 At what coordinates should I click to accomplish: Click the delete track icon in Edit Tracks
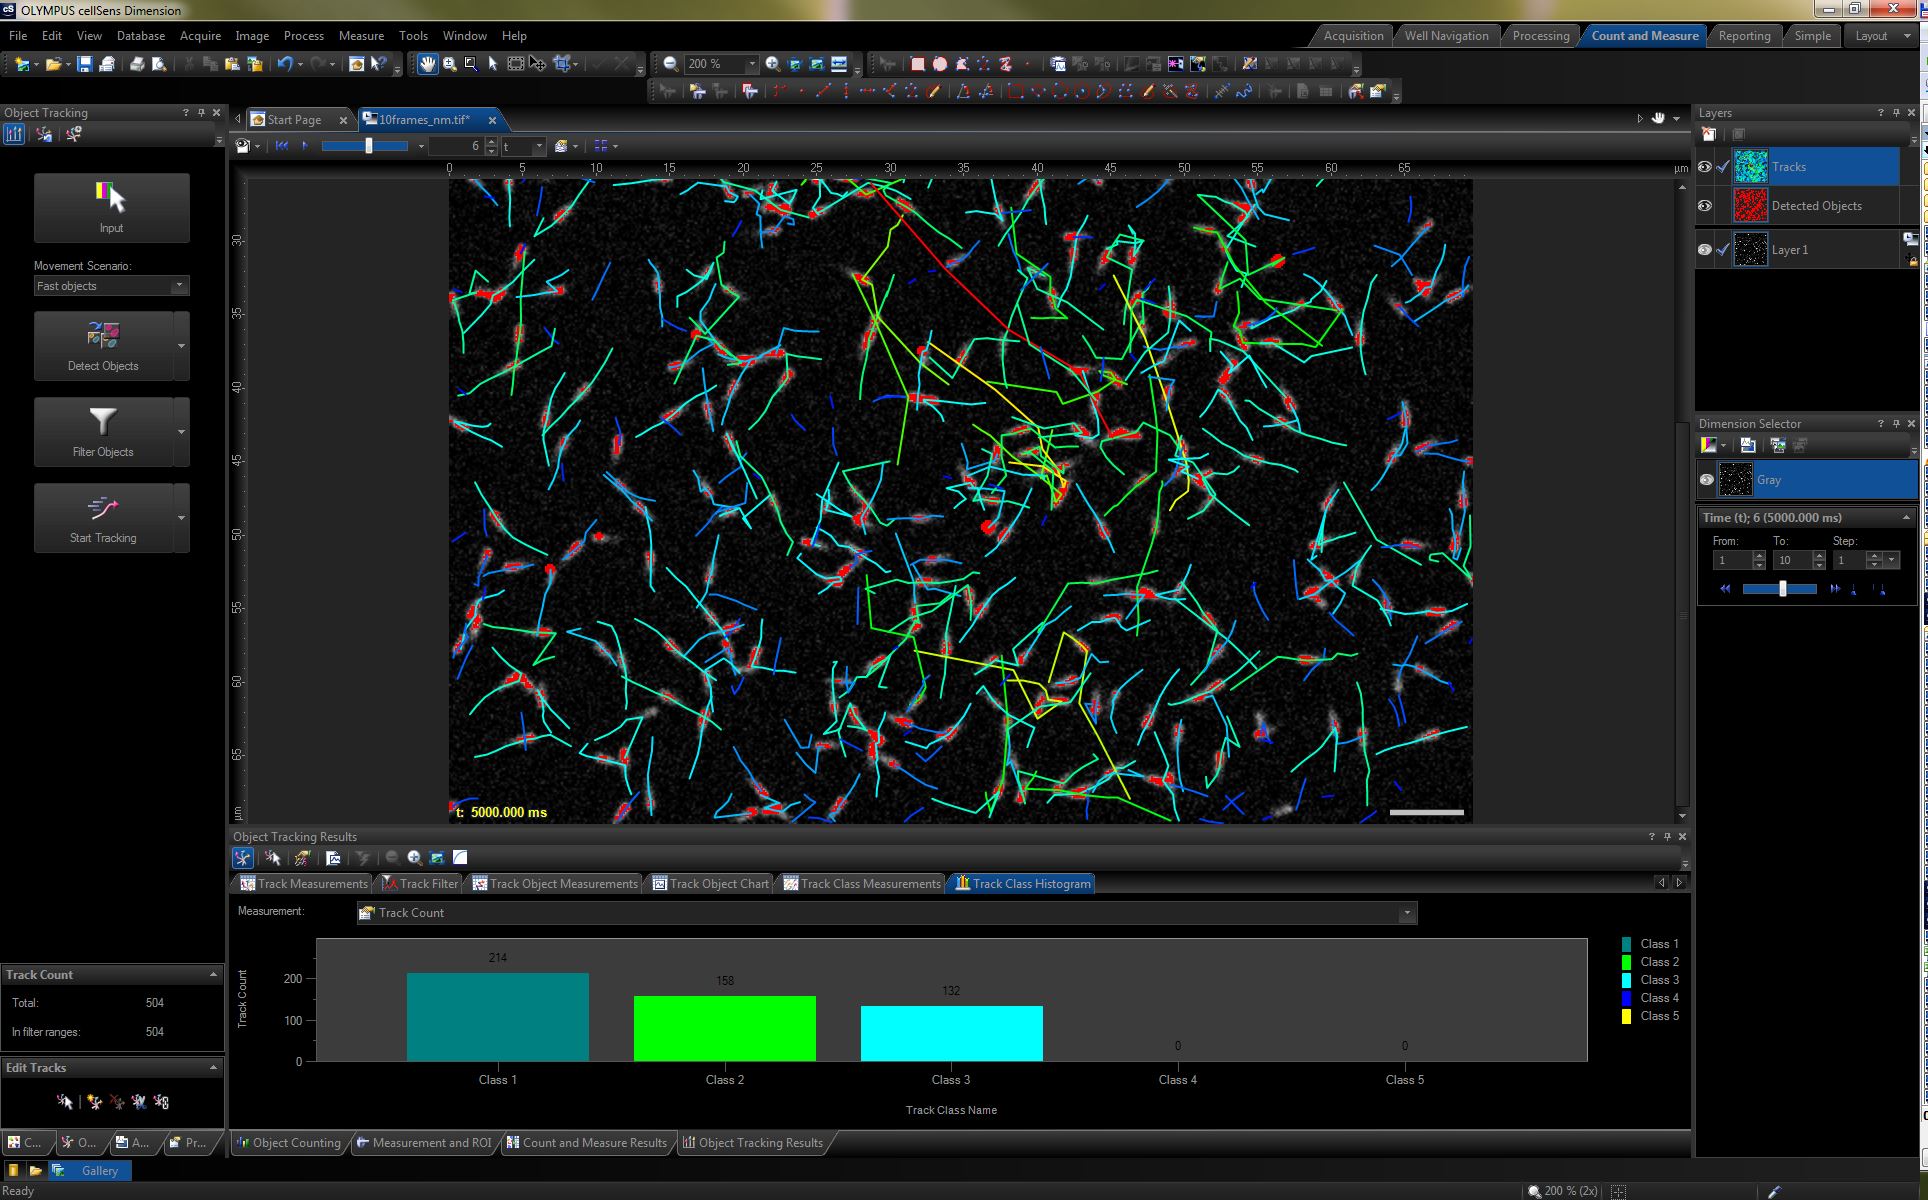[x=117, y=1102]
